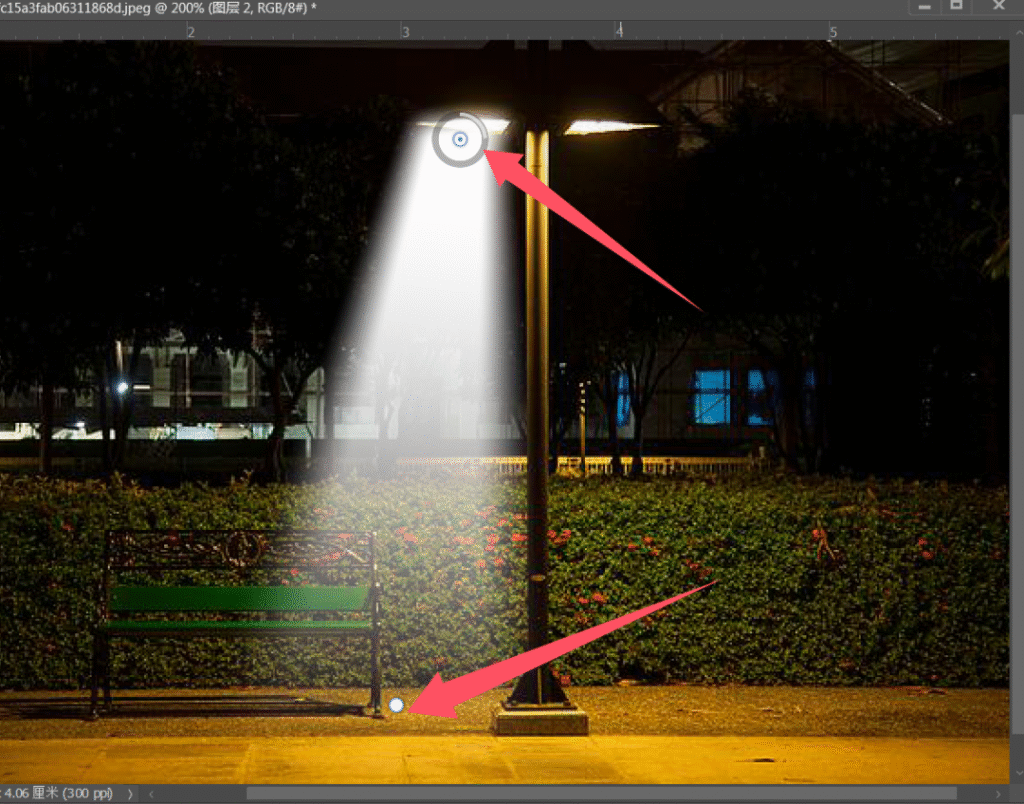Click the gradient end handle beside the bench
Image resolution: width=1024 pixels, height=804 pixels.
396,705
